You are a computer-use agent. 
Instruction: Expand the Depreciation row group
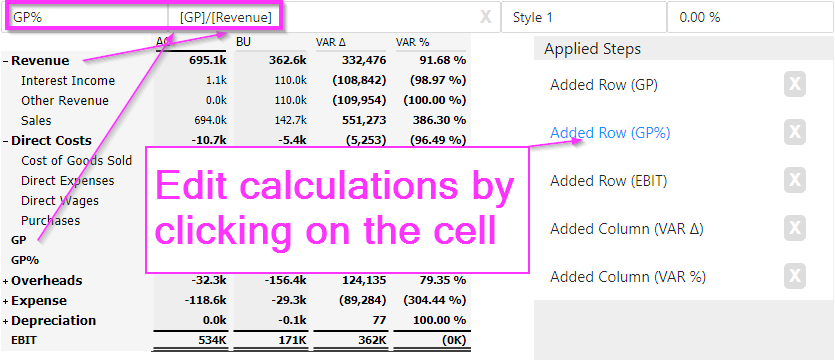5,321
